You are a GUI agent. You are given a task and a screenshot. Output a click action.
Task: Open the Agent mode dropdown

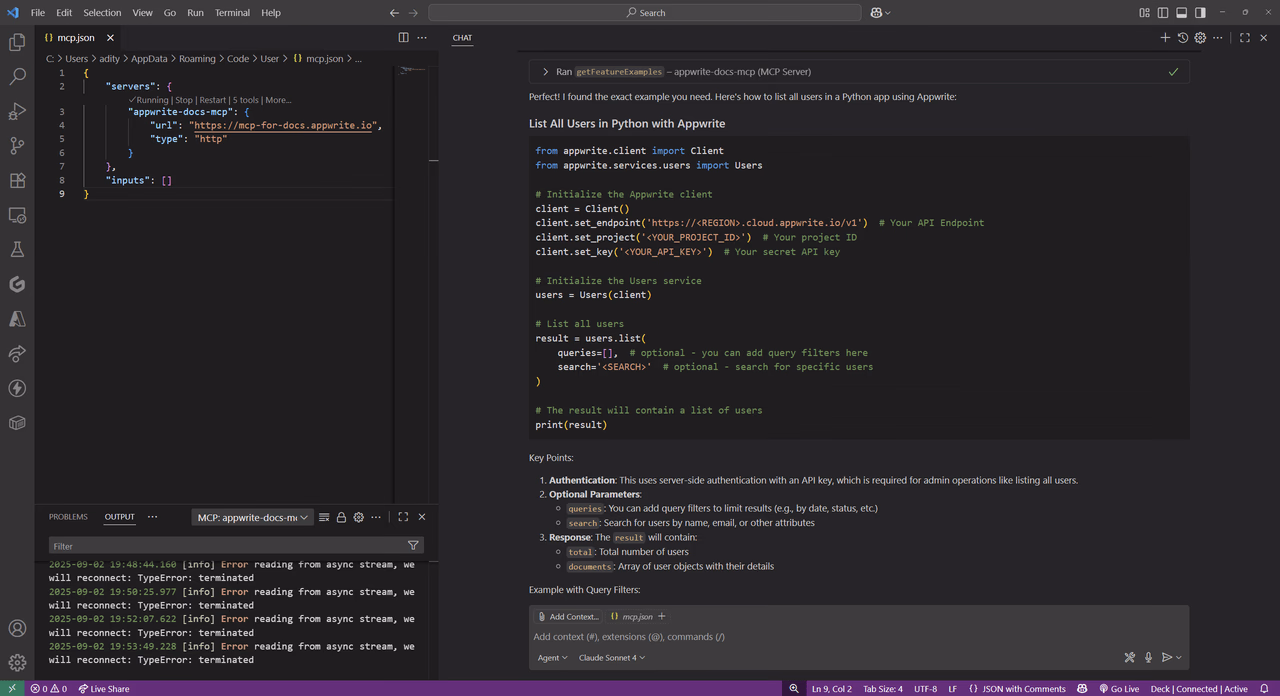(552, 657)
